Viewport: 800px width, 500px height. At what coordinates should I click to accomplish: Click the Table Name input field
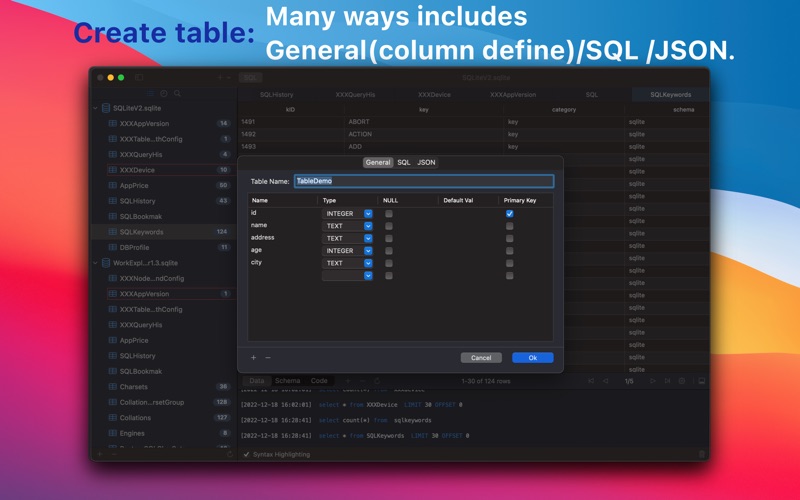[x=424, y=181]
